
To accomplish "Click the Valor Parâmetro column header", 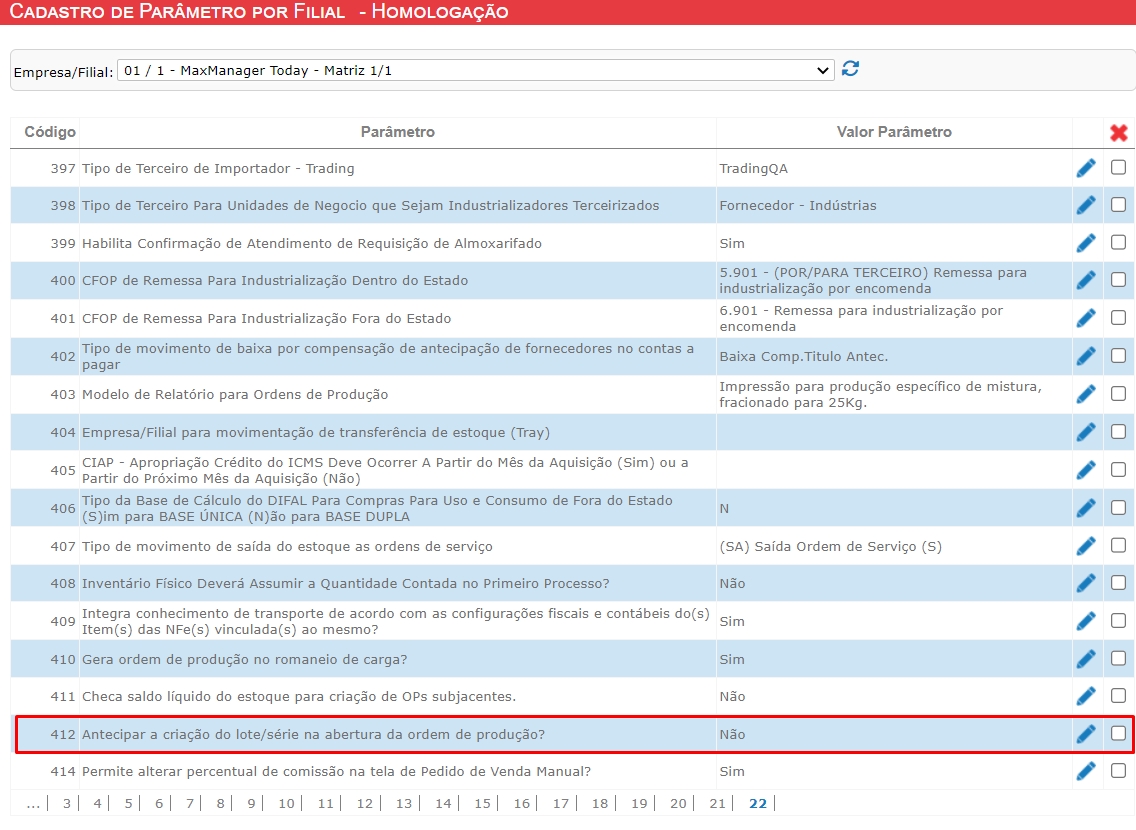I will [893, 132].
